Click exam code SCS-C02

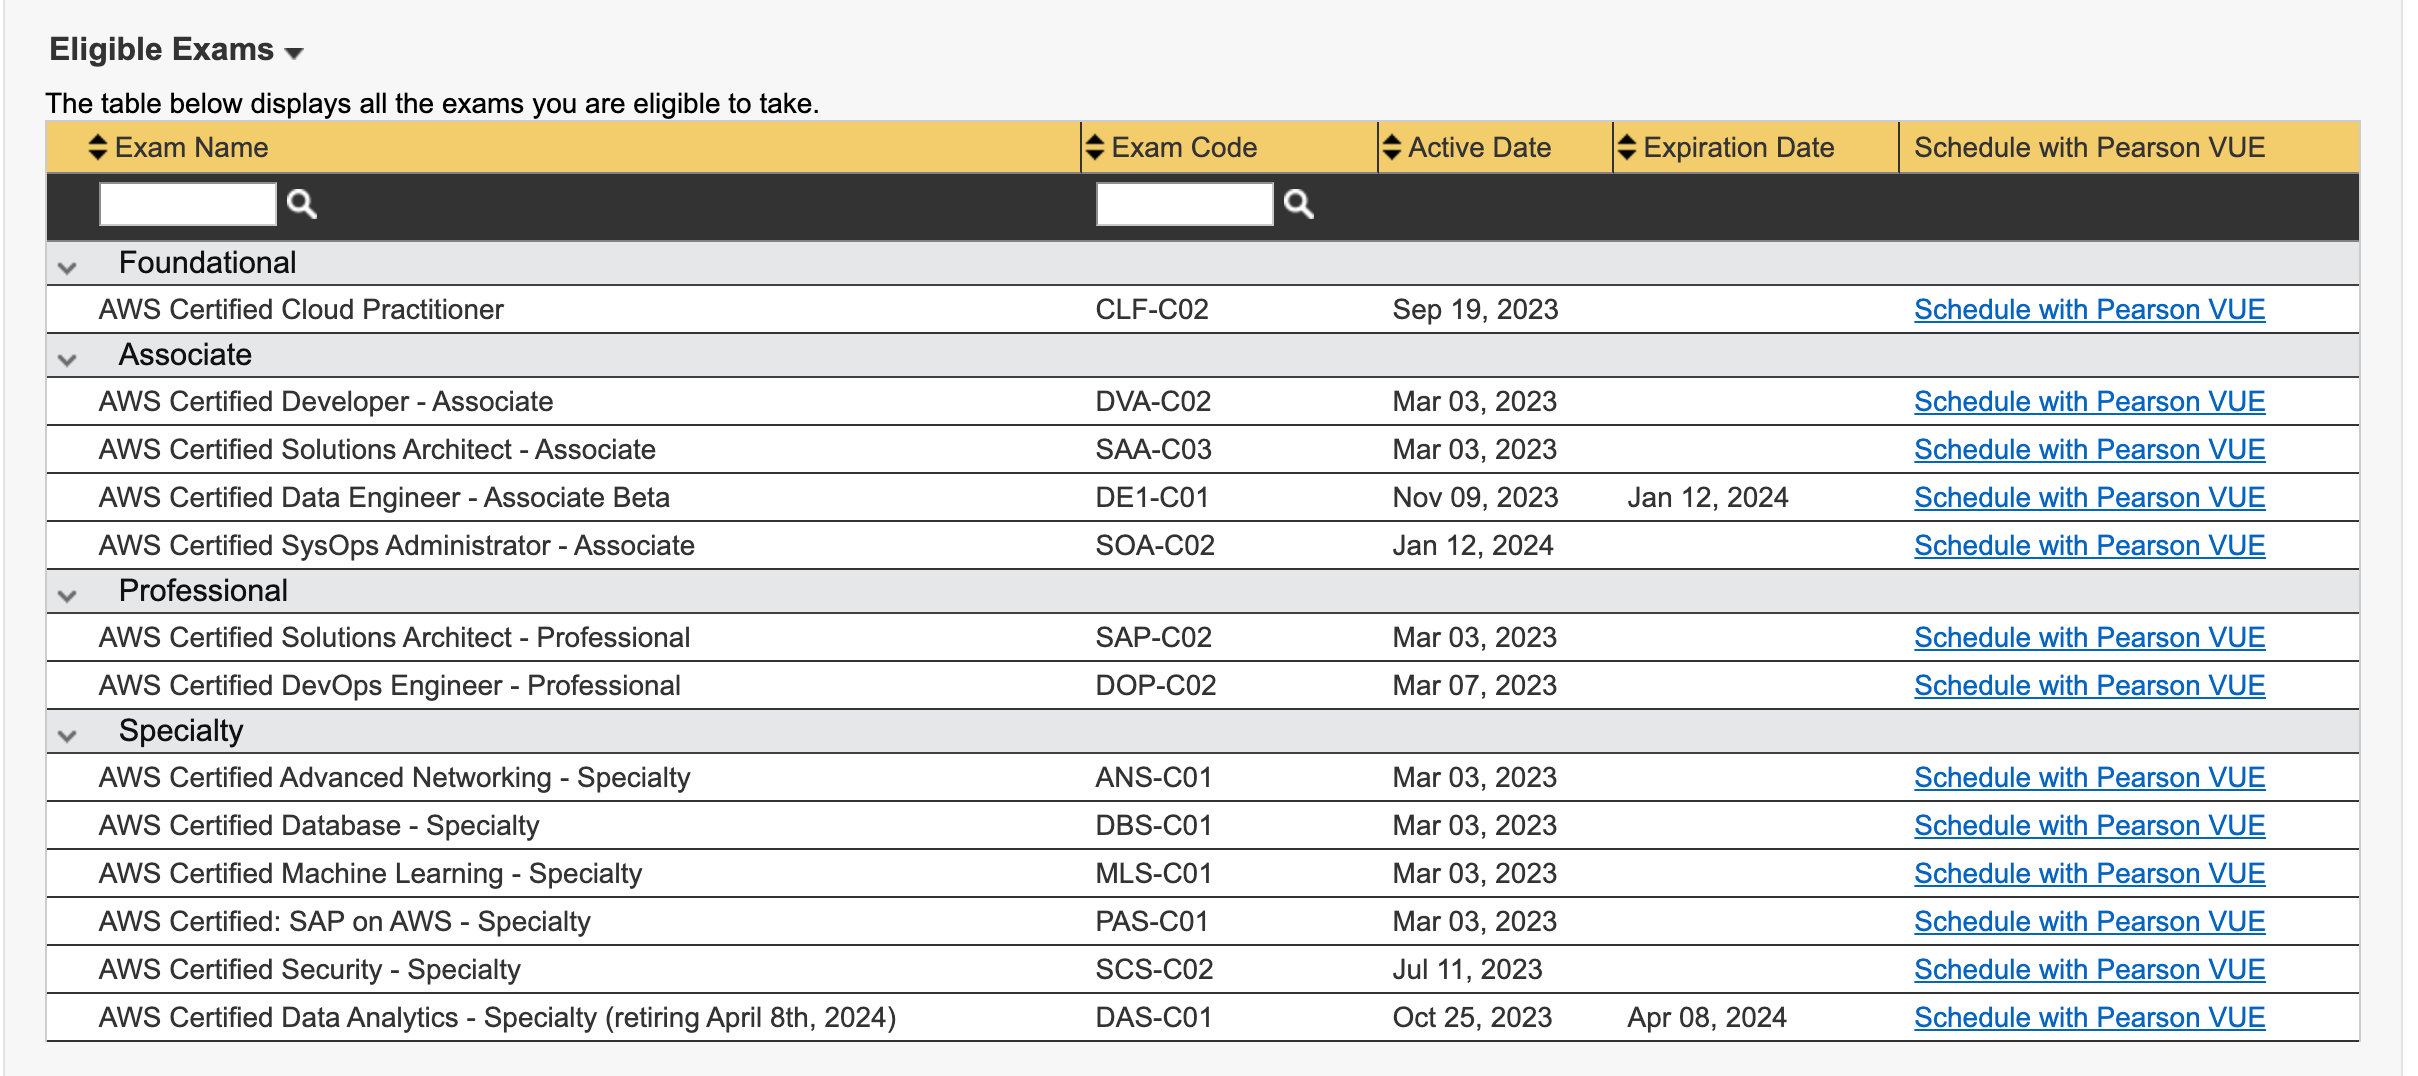(1154, 970)
